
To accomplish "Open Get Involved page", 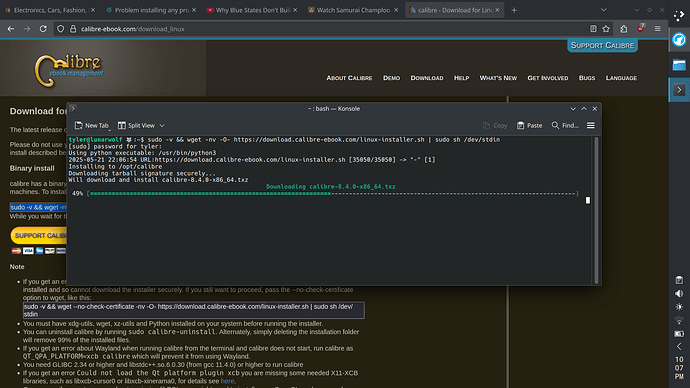I will [x=547, y=78].
